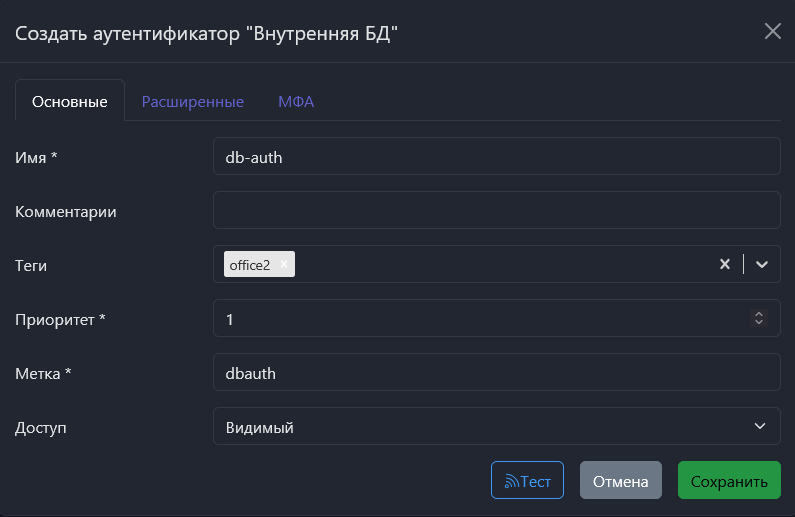
Task: Expand the Теги dropdown chevron
Action: point(762,264)
